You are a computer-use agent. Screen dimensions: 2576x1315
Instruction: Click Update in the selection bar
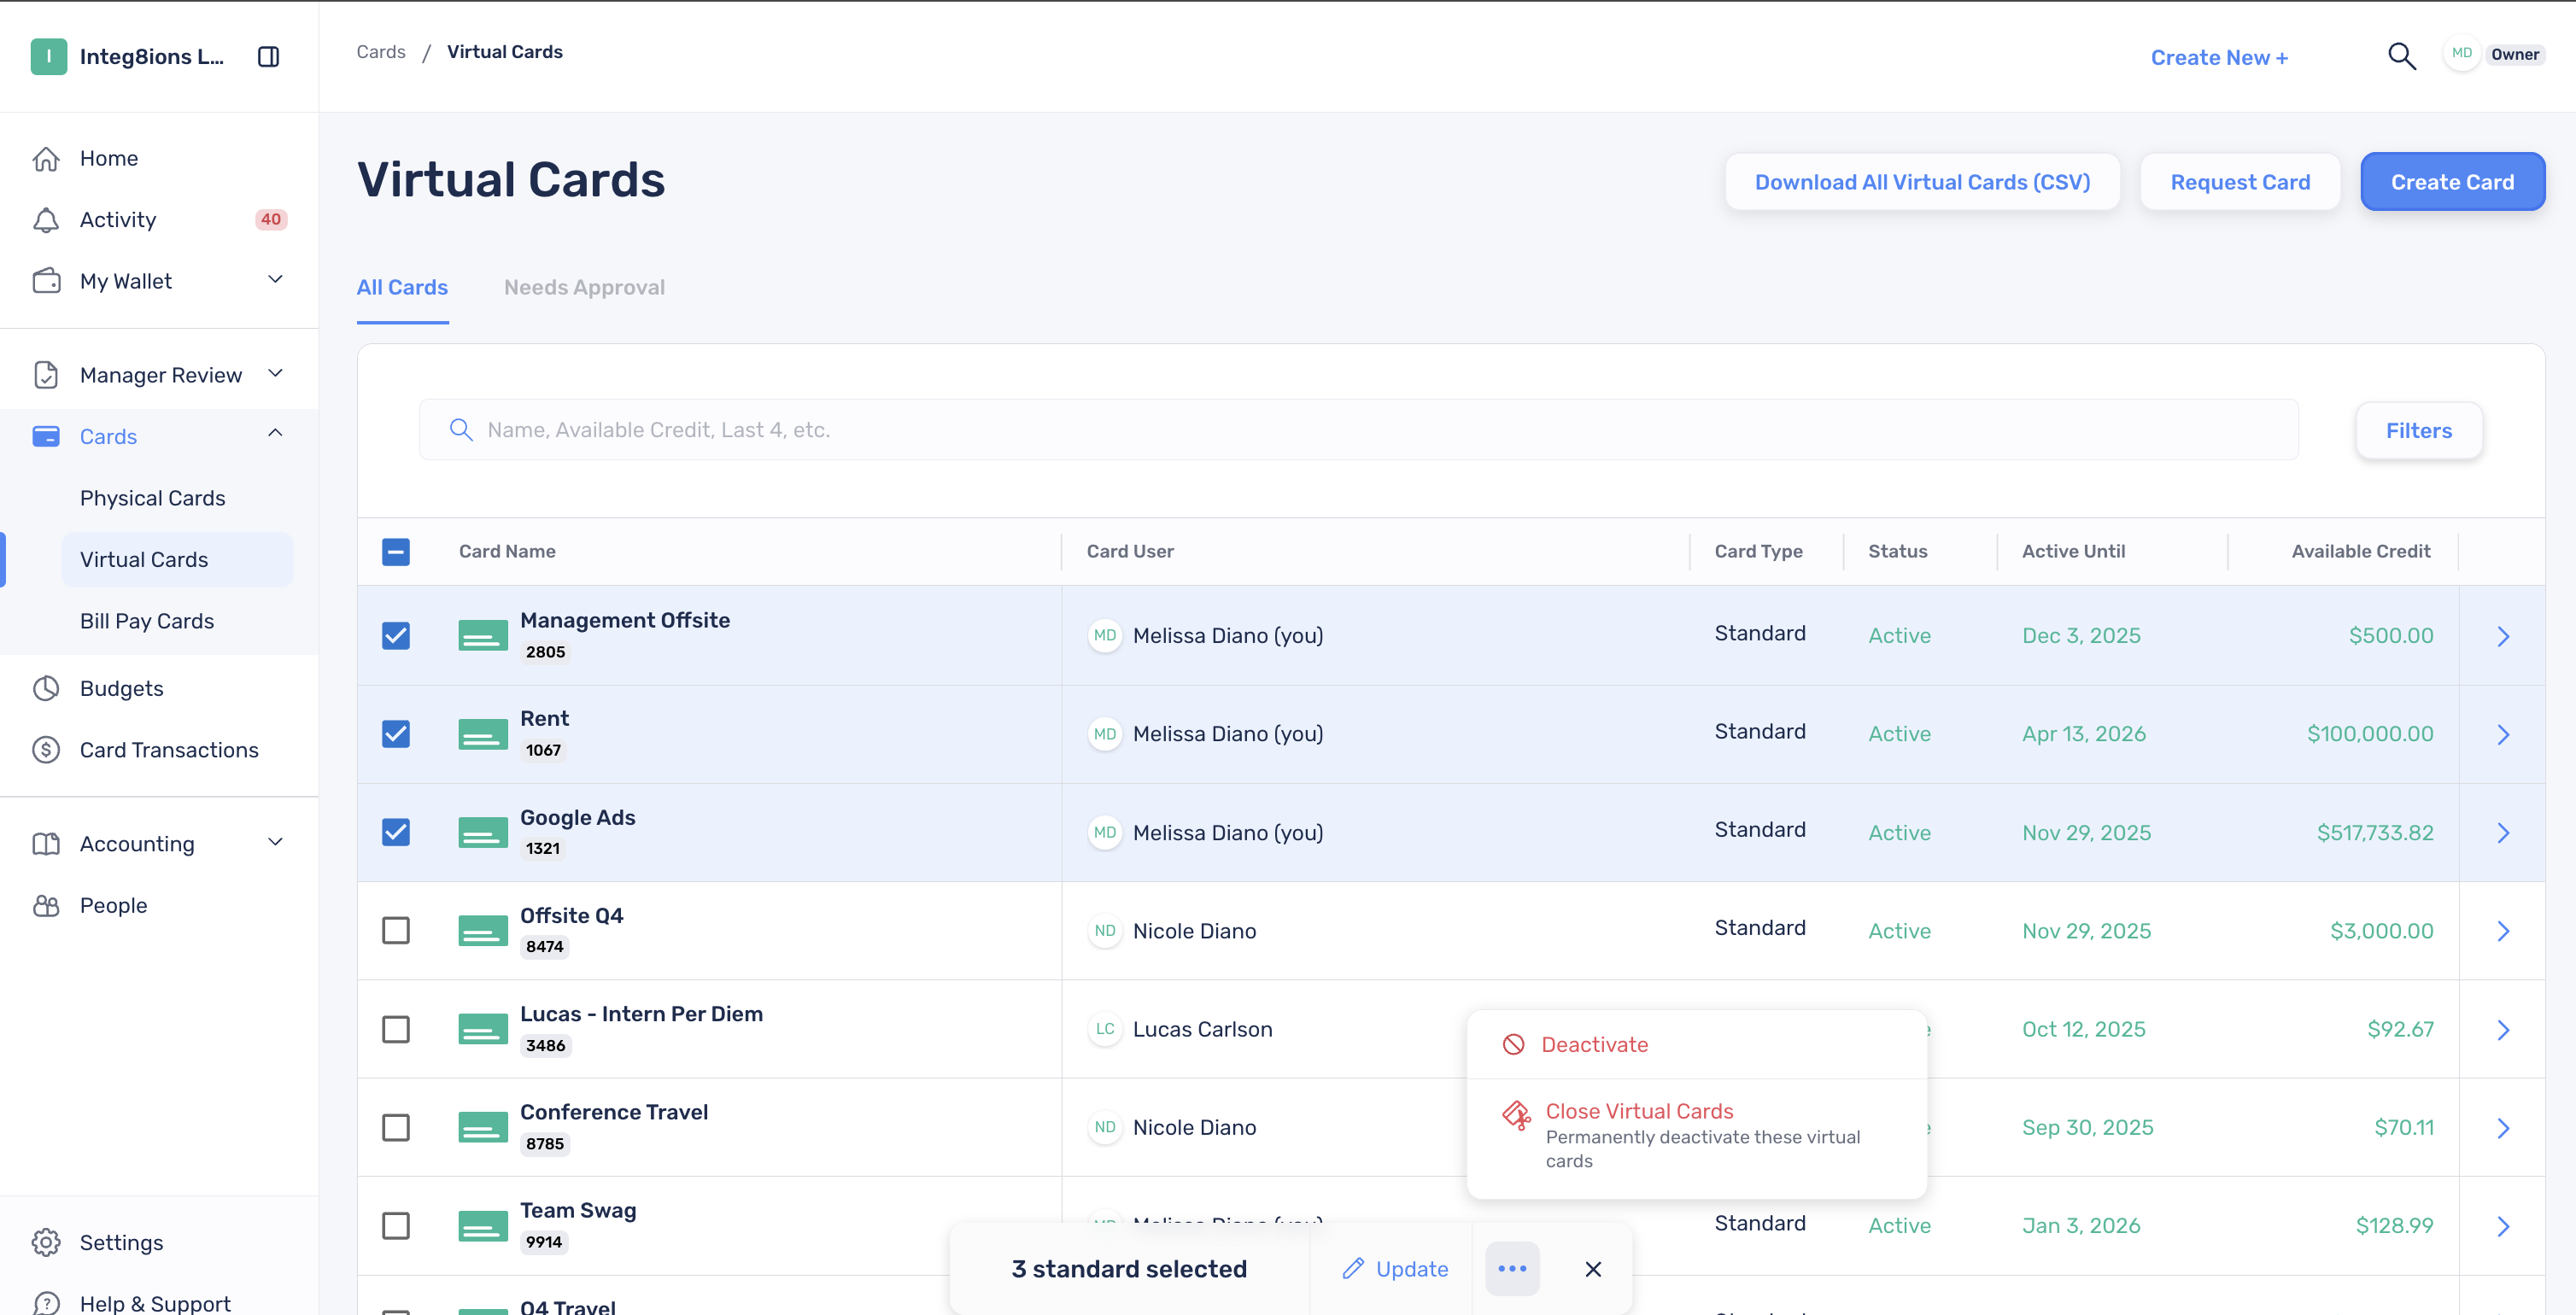coord(1395,1269)
